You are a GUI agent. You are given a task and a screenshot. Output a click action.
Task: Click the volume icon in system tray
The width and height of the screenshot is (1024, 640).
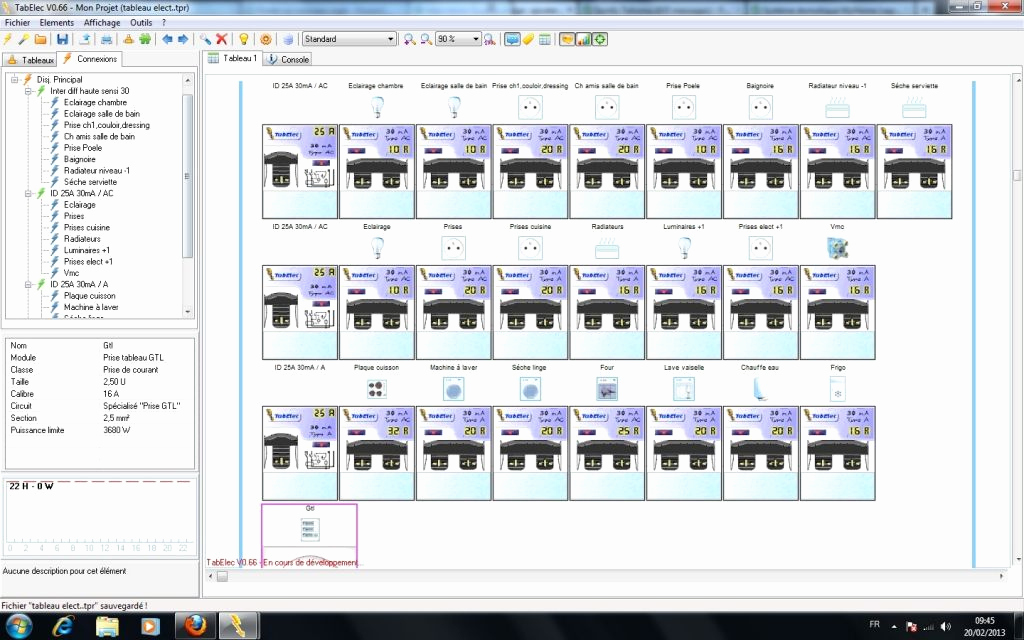(x=946, y=626)
